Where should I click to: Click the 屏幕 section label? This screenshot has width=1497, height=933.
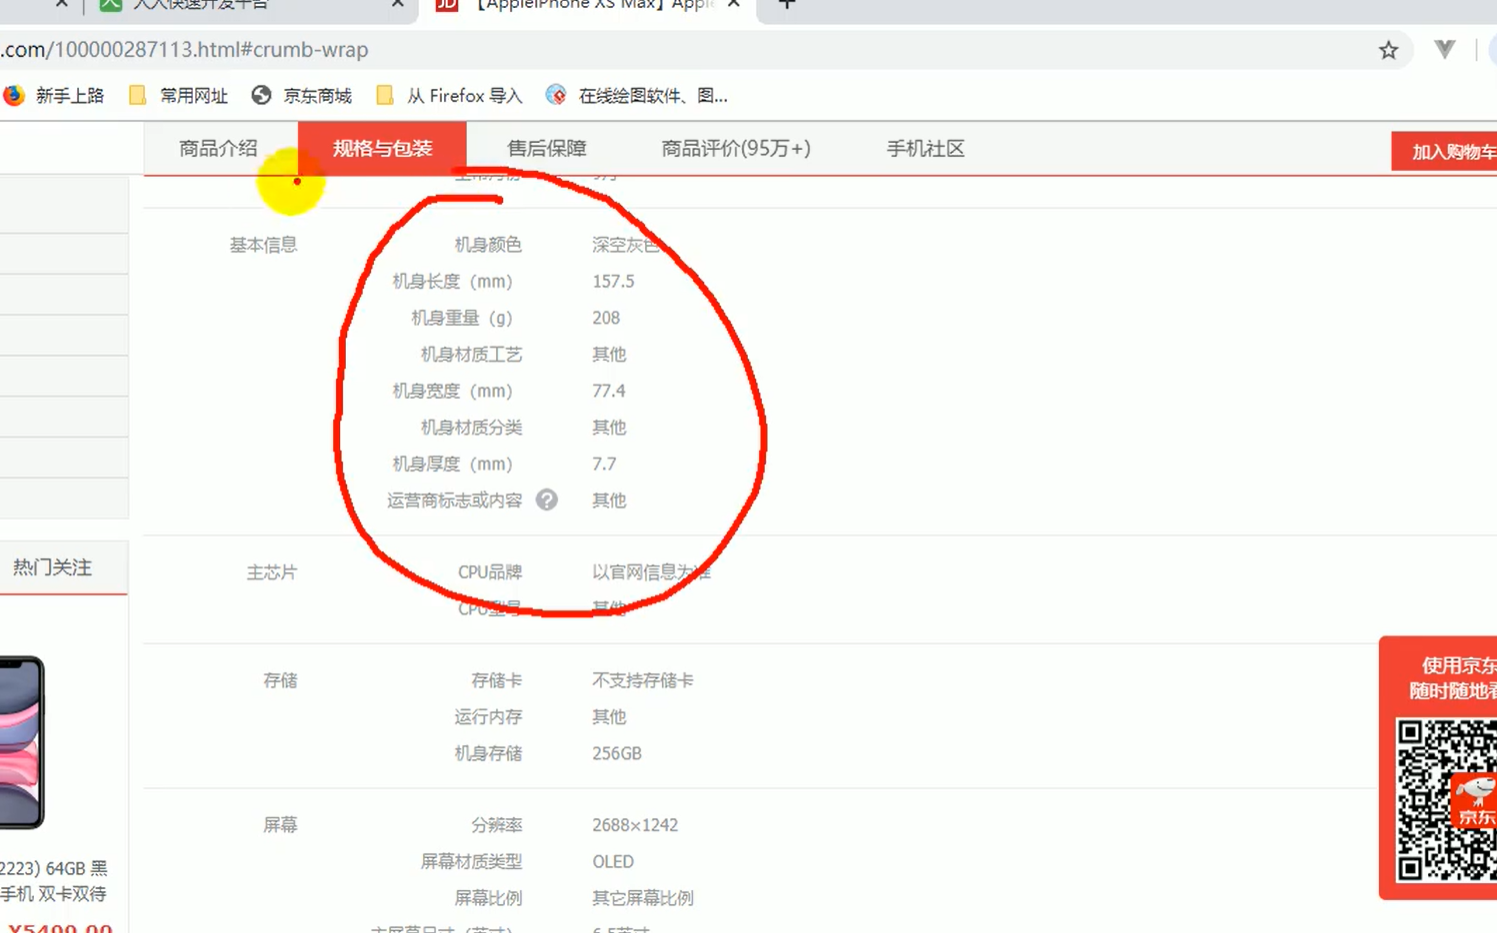click(x=280, y=825)
